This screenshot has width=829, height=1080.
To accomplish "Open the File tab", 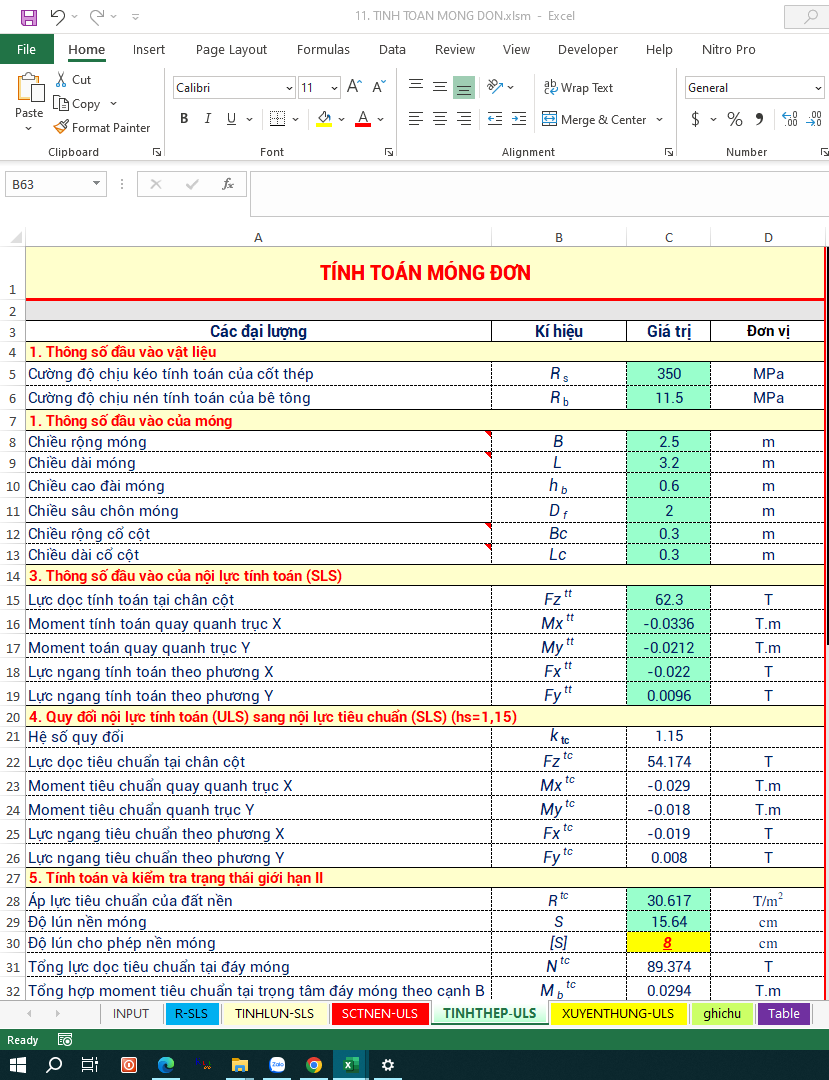I will 26,50.
